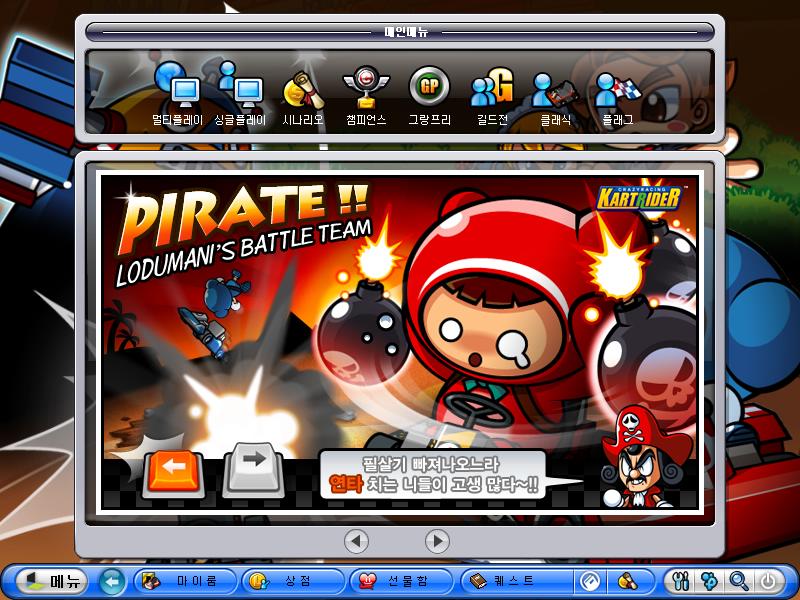Open the 시나리오 scenario mode
800x600 pixels.
tap(300, 98)
